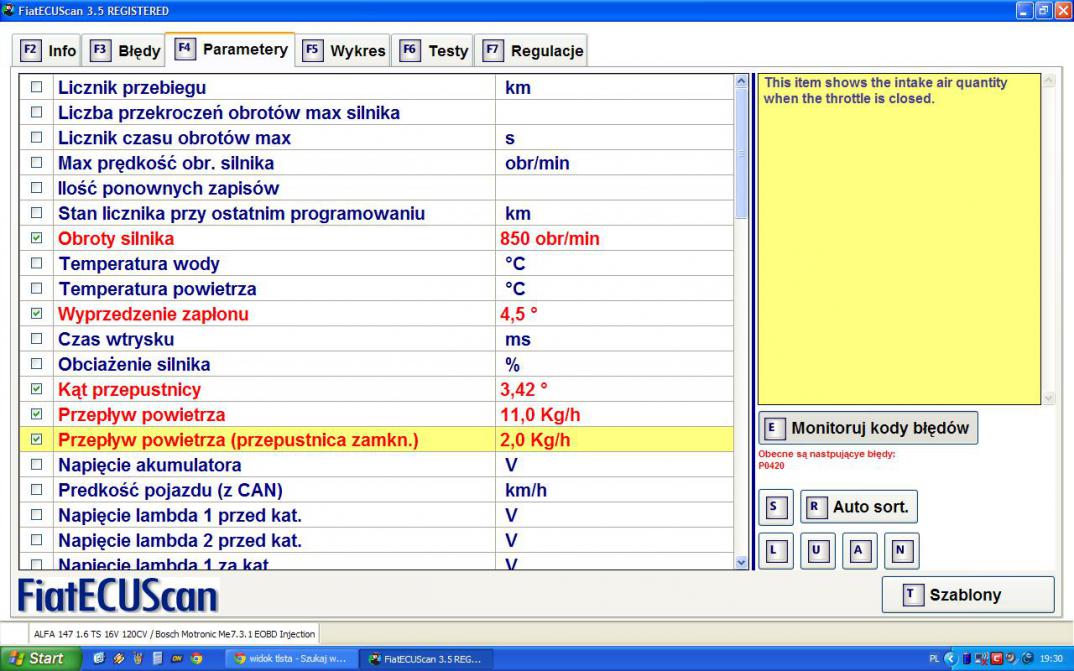Viewport: 1074px width, 671px height.
Task: Enable Licznik przebiegu checkbox
Action: pyautogui.click(x=36, y=87)
